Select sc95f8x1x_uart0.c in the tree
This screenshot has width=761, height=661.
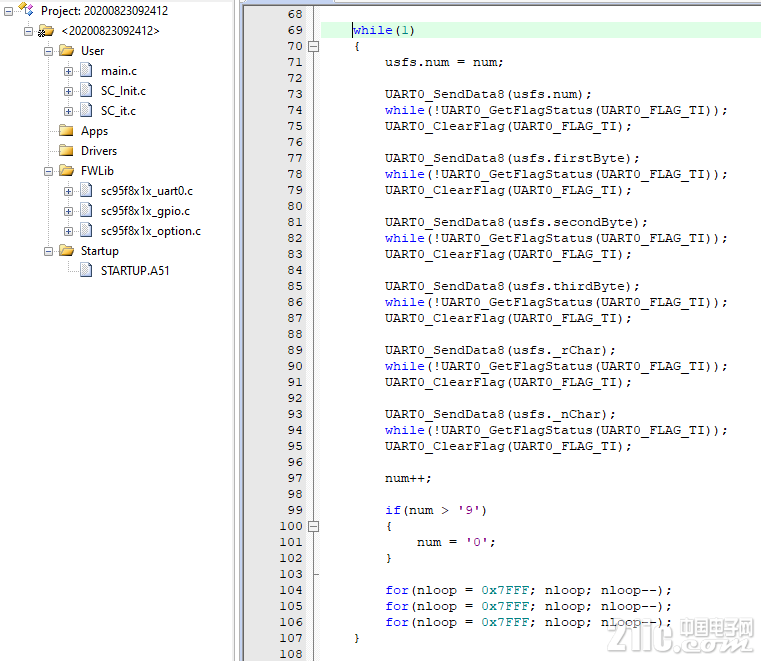(x=147, y=191)
